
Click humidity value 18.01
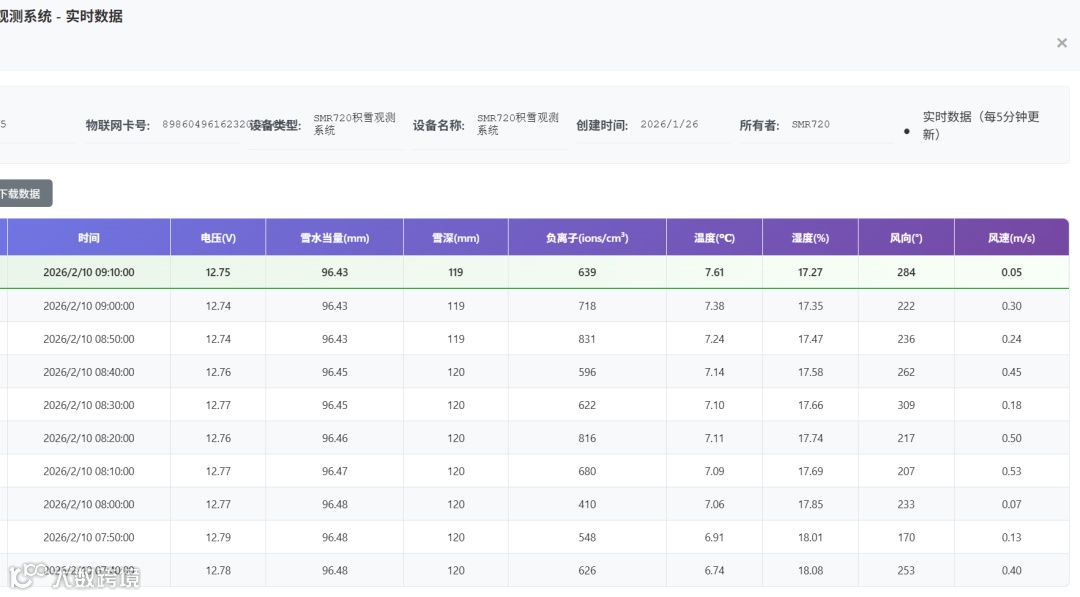click(x=810, y=537)
